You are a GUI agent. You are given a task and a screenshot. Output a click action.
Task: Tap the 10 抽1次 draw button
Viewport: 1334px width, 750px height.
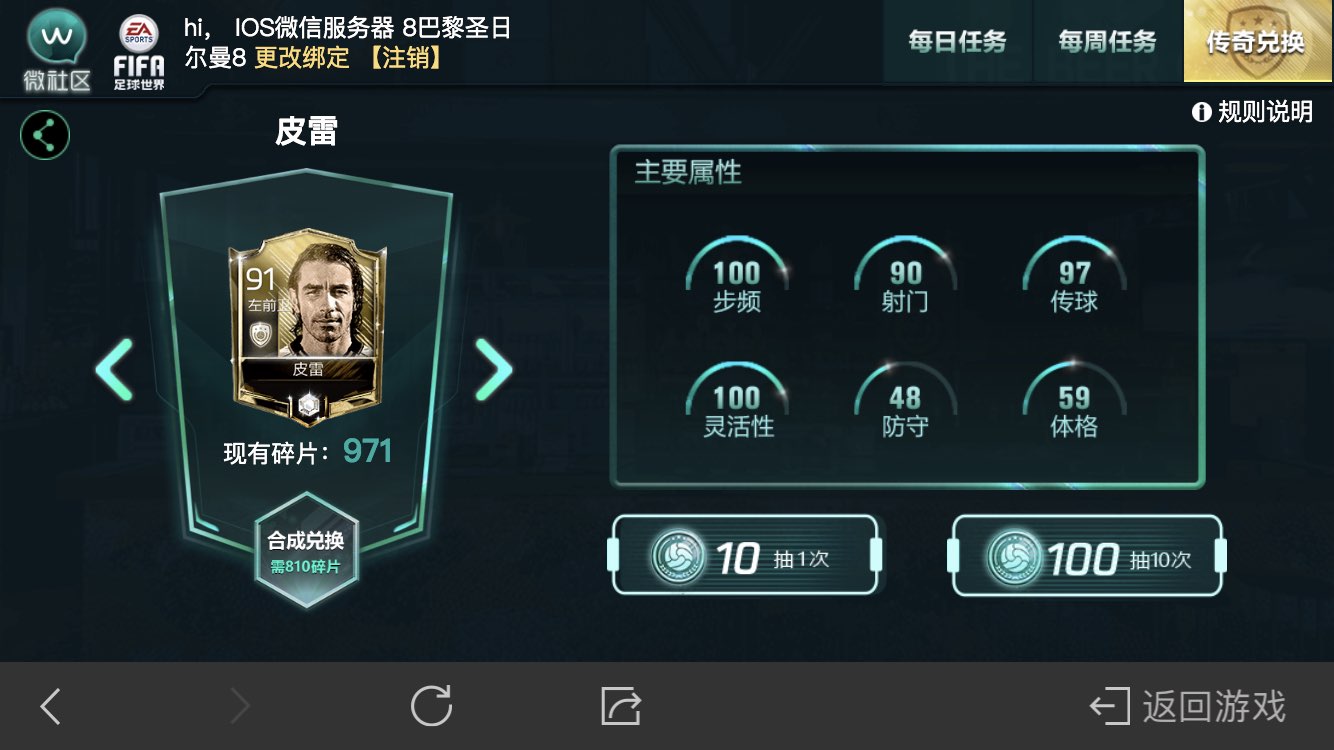(745, 556)
